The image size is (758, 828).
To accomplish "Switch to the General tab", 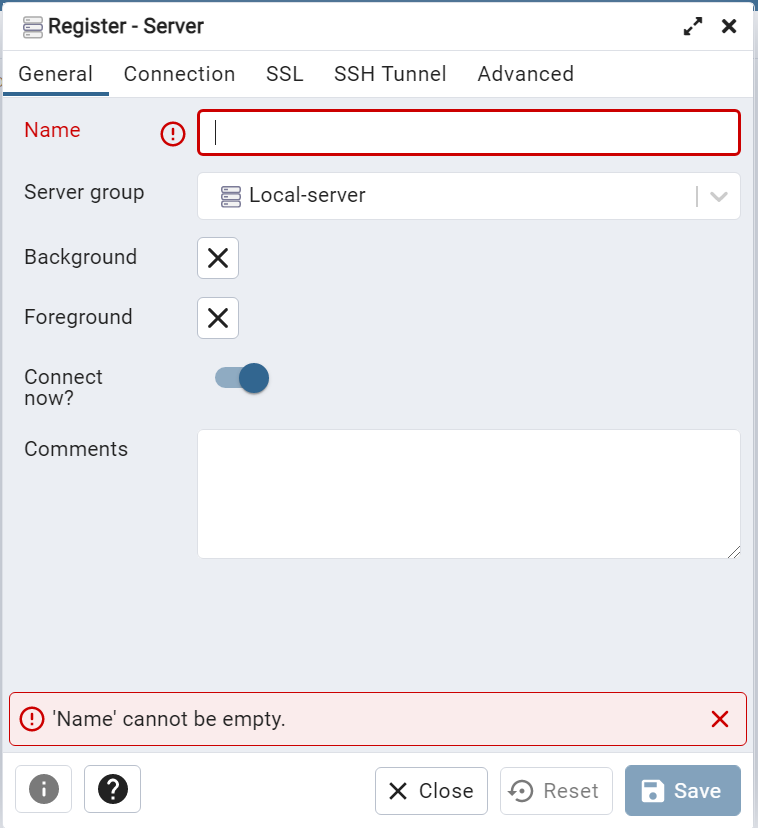I will pos(55,74).
